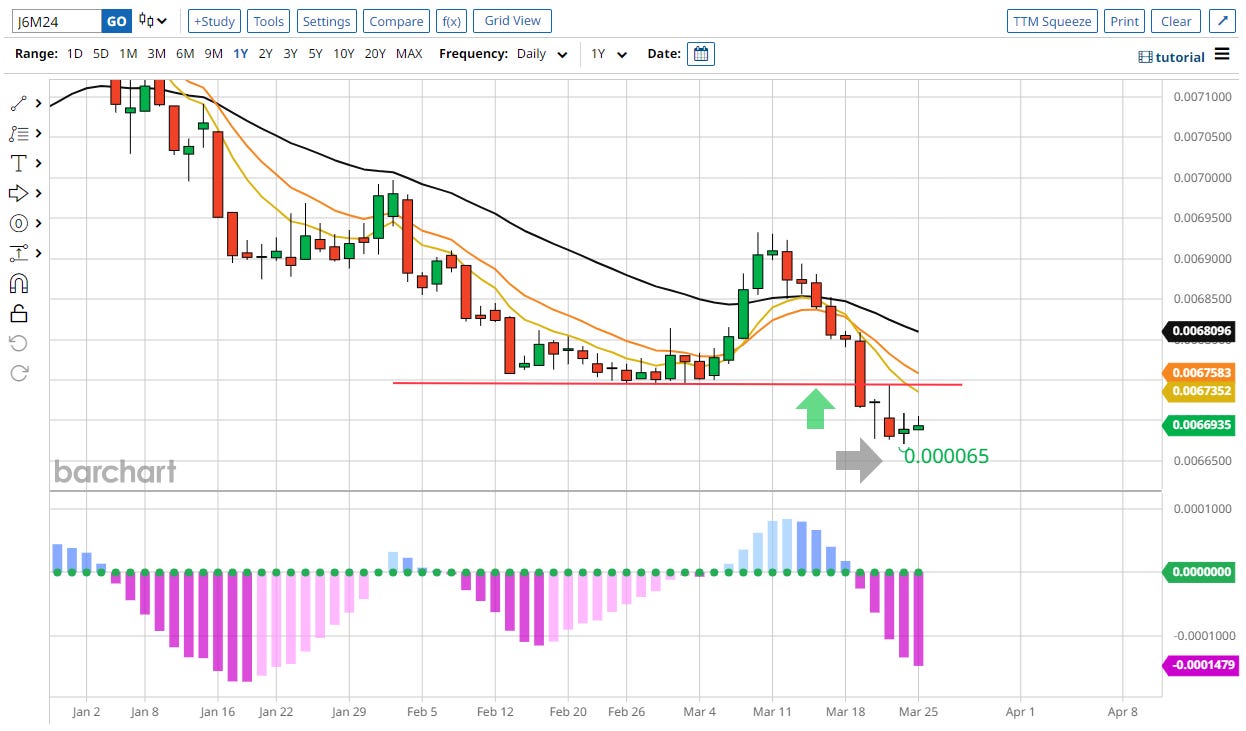The image size is (1246, 731).
Task: Select the 5D range
Action: click(x=101, y=54)
